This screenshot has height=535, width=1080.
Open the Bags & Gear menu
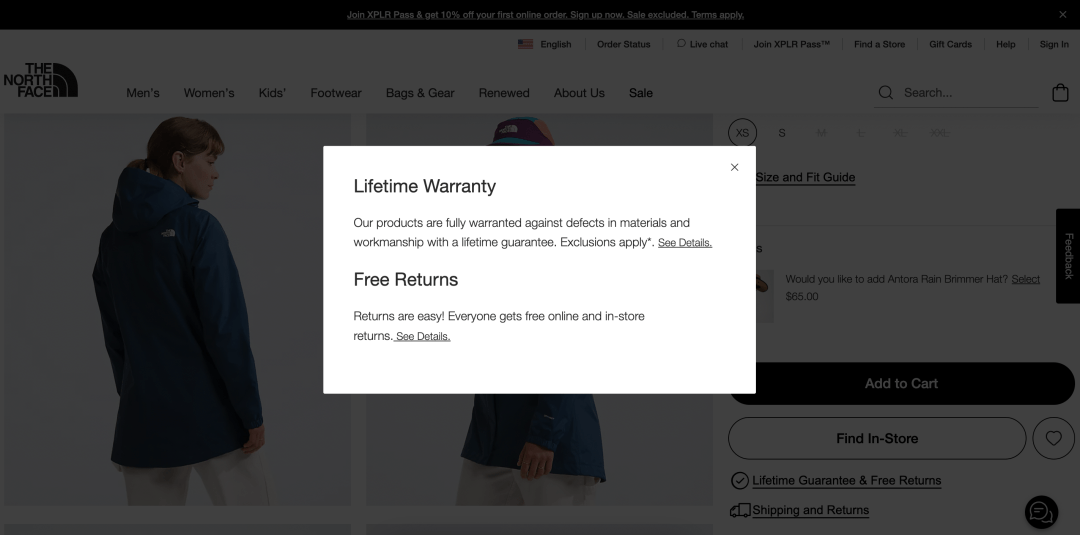(420, 93)
